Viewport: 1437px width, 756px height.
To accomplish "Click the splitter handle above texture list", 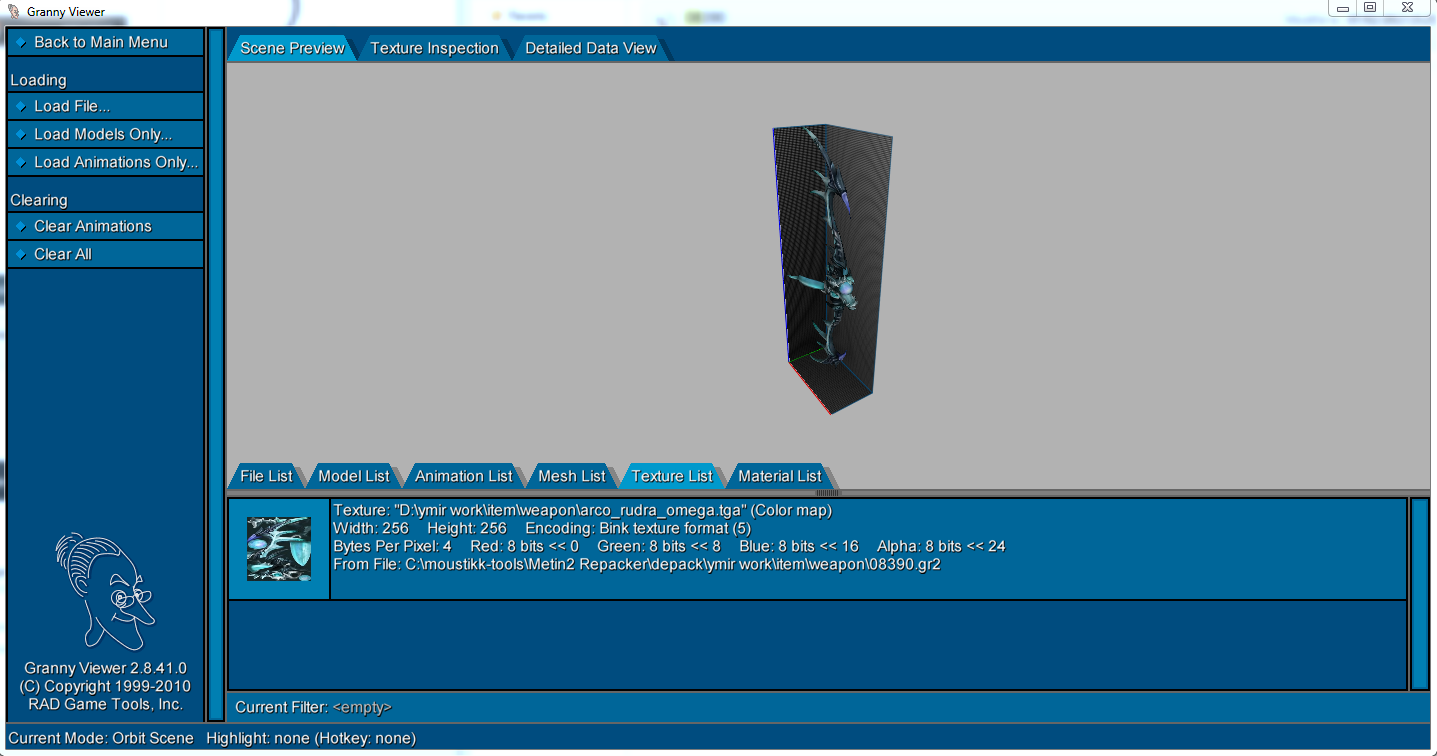I will pyautogui.click(x=828, y=493).
